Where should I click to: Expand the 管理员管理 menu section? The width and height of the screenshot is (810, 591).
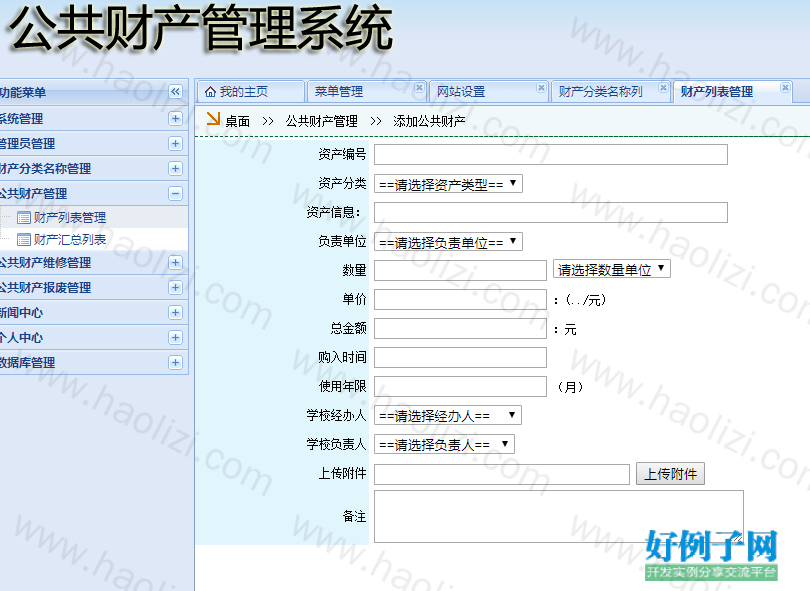[x=175, y=143]
